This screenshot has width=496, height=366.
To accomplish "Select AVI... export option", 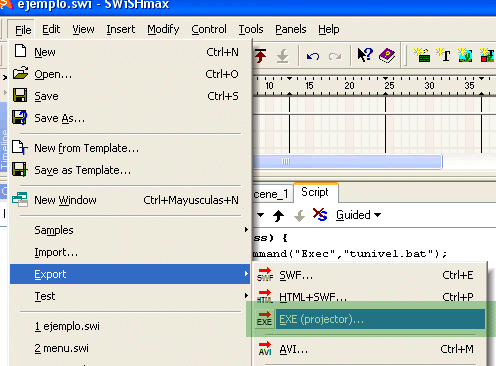I will coord(370,349).
